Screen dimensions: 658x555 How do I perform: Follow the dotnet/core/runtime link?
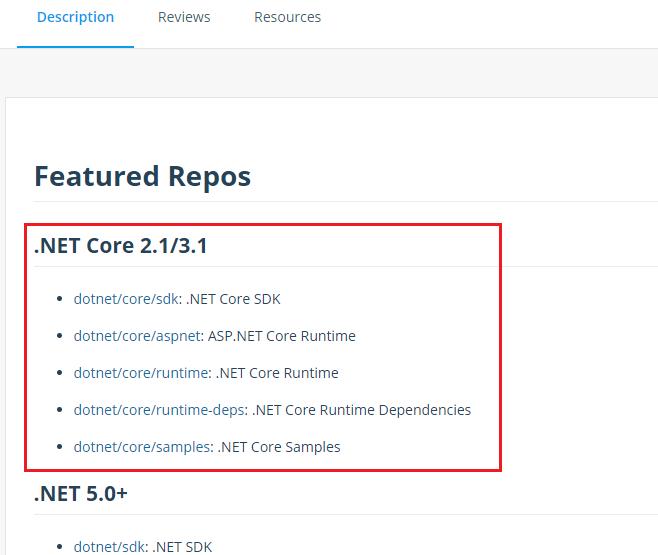[141, 373]
